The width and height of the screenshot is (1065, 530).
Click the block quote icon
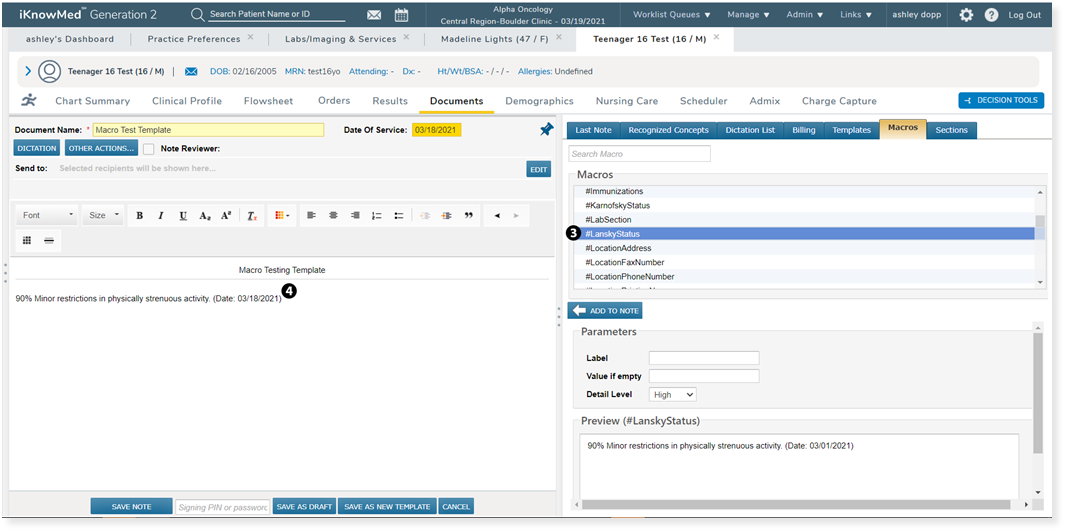pyautogui.click(x=468, y=215)
